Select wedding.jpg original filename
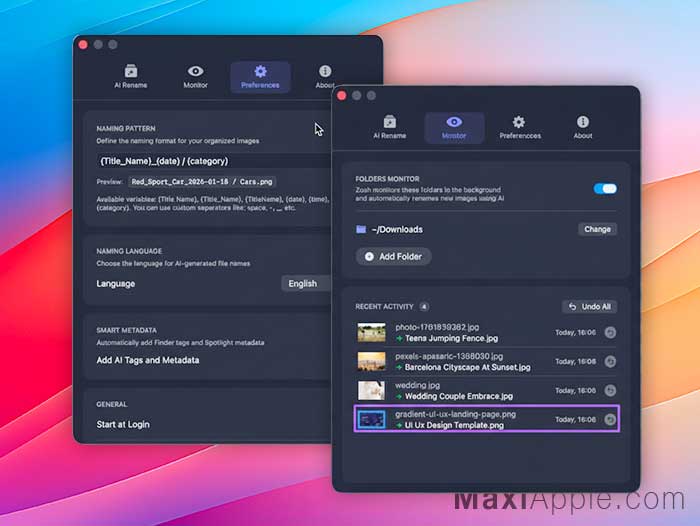This screenshot has height=526, width=700. coord(417,385)
